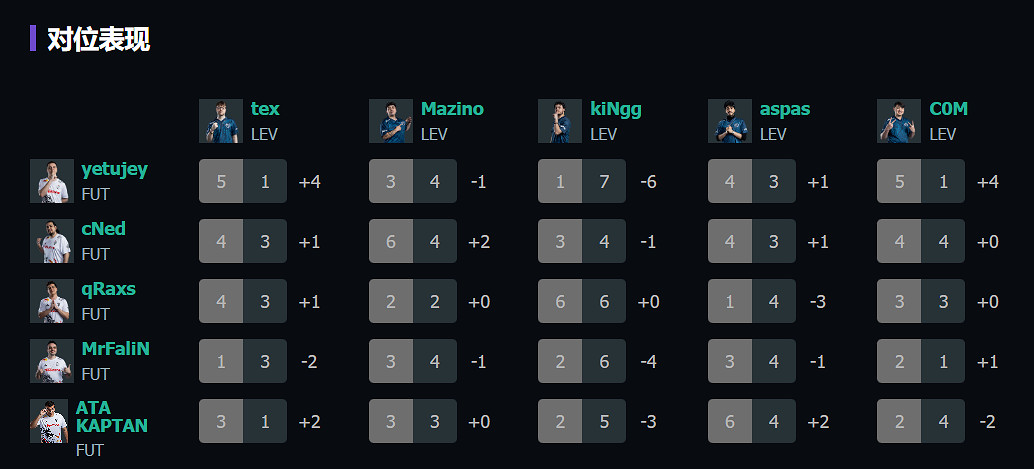
Task: Select C0M's avatar image
Action: click(899, 121)
